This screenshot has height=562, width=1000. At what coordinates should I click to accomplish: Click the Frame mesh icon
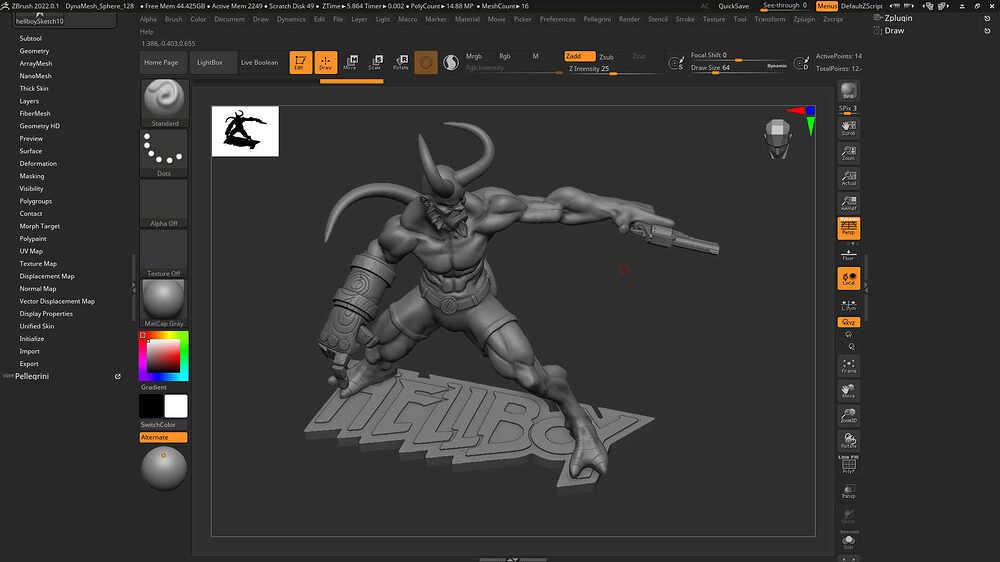(x=848, y=366)
